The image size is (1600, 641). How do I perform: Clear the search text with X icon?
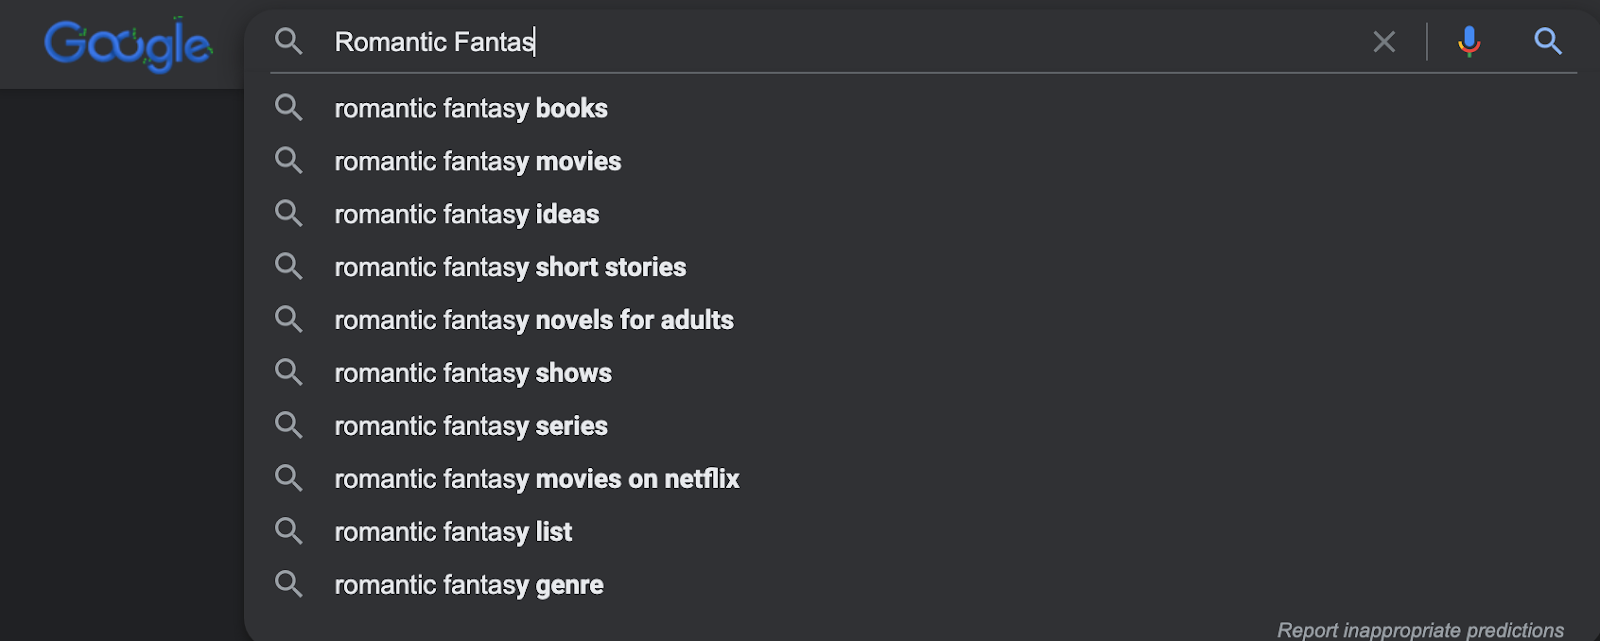click(x=1384, y=42)
